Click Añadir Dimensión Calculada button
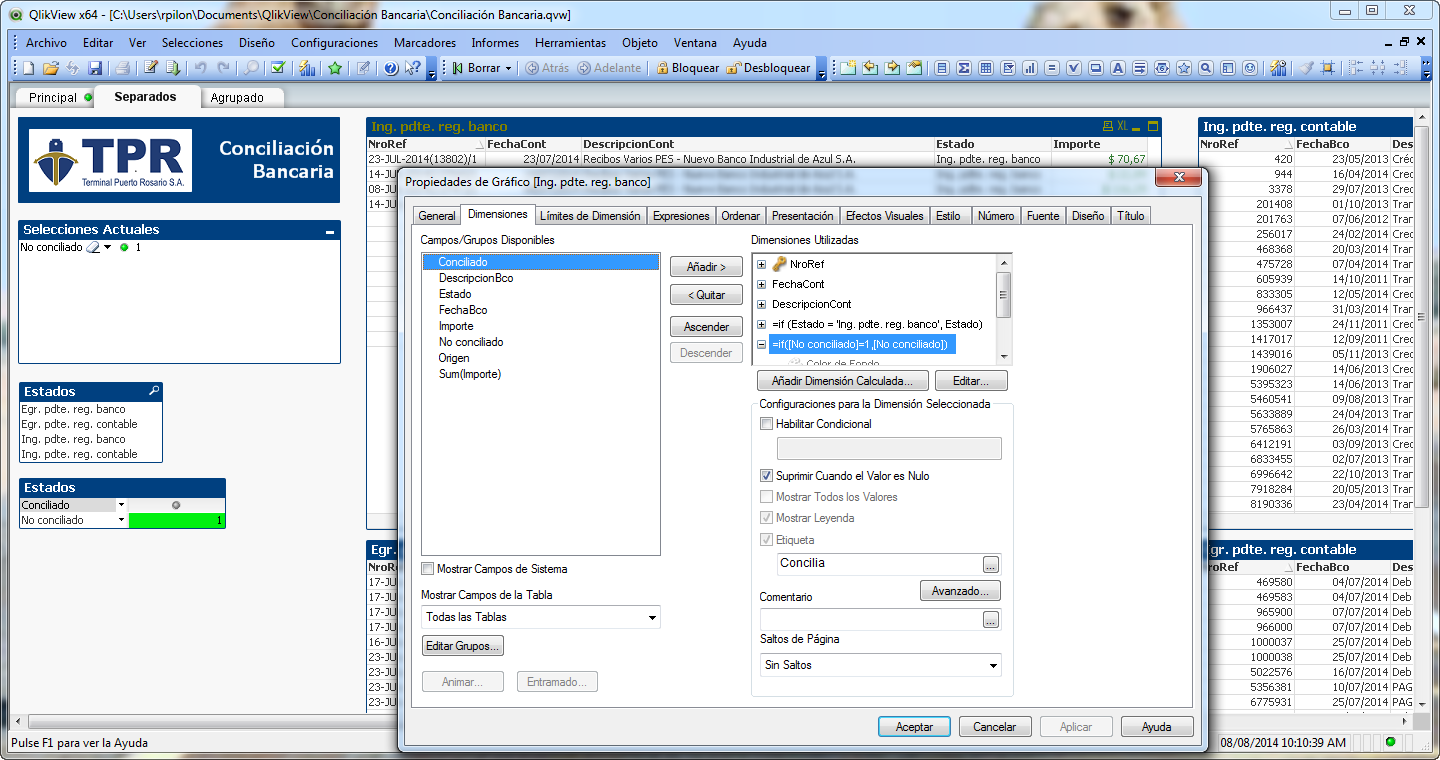Image resolution: width=1440 pixels, height=760 pixels. [842, 381]
